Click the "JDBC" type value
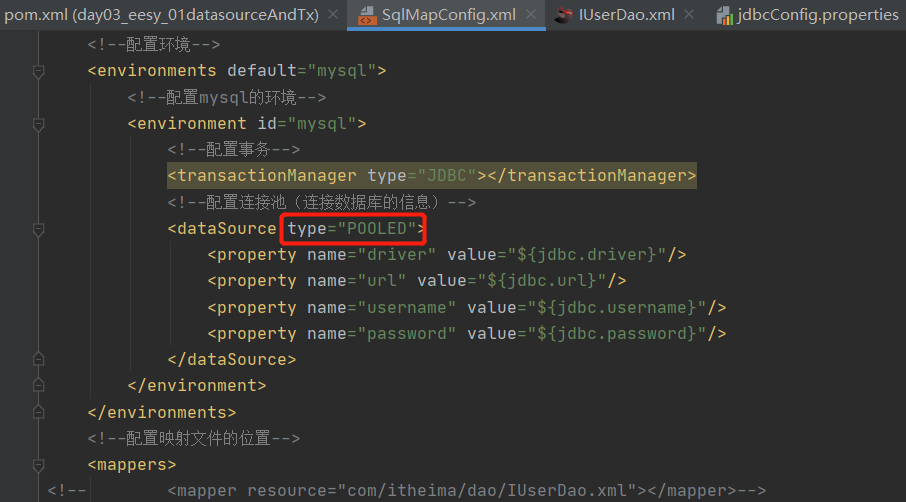 pyautogui.click(x=447, y=176)
